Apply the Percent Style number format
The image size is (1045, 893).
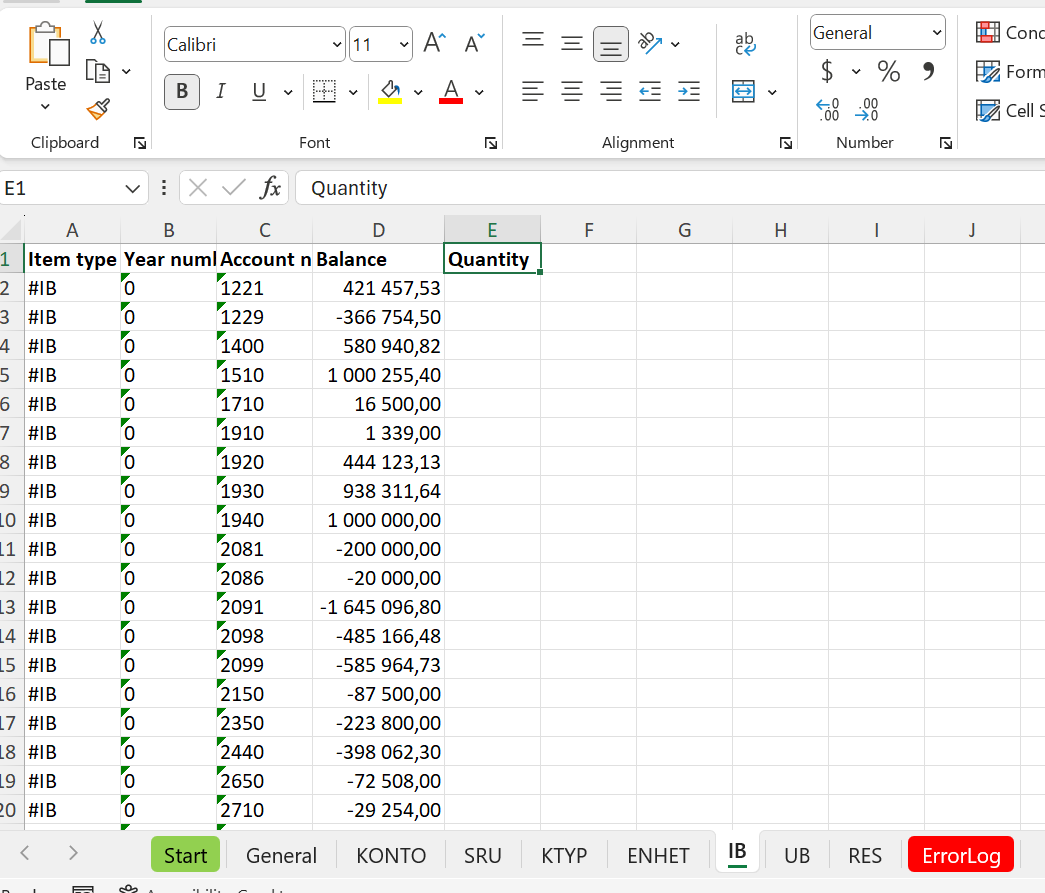887,71
